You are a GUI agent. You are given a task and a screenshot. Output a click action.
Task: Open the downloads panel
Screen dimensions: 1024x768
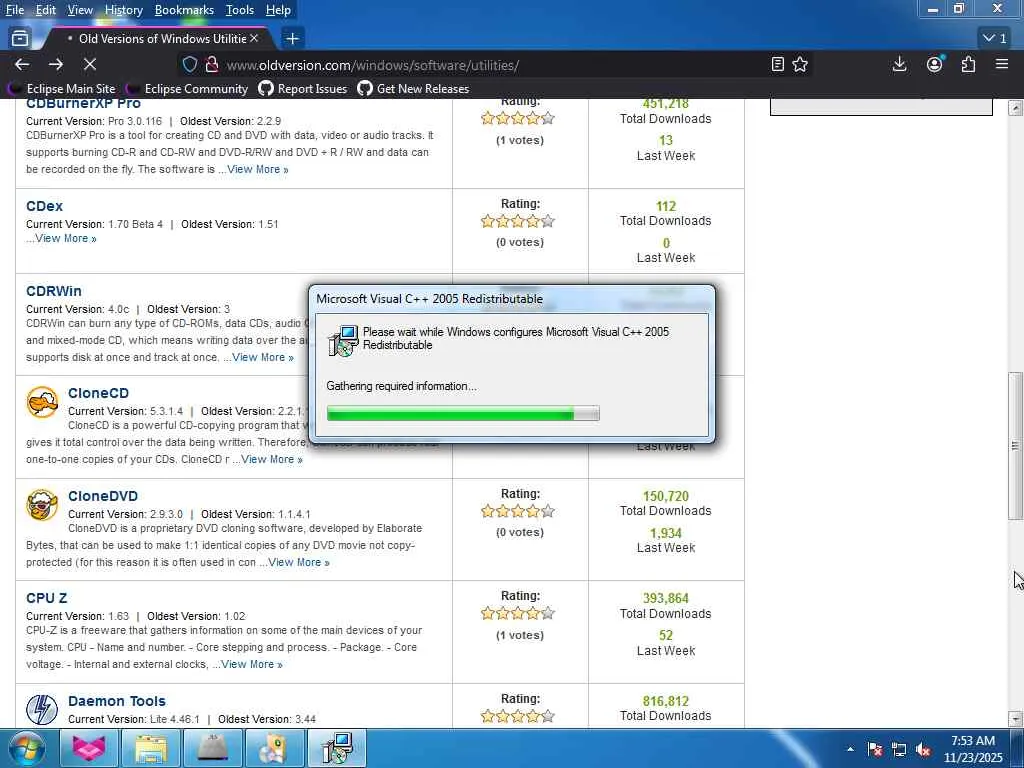(x=899, y=64)
